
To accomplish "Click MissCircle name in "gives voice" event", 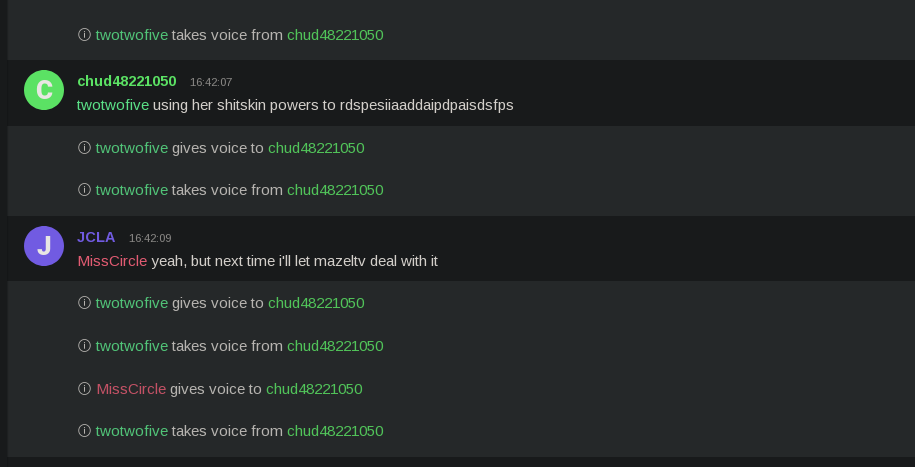I will [x=131, y=389].
